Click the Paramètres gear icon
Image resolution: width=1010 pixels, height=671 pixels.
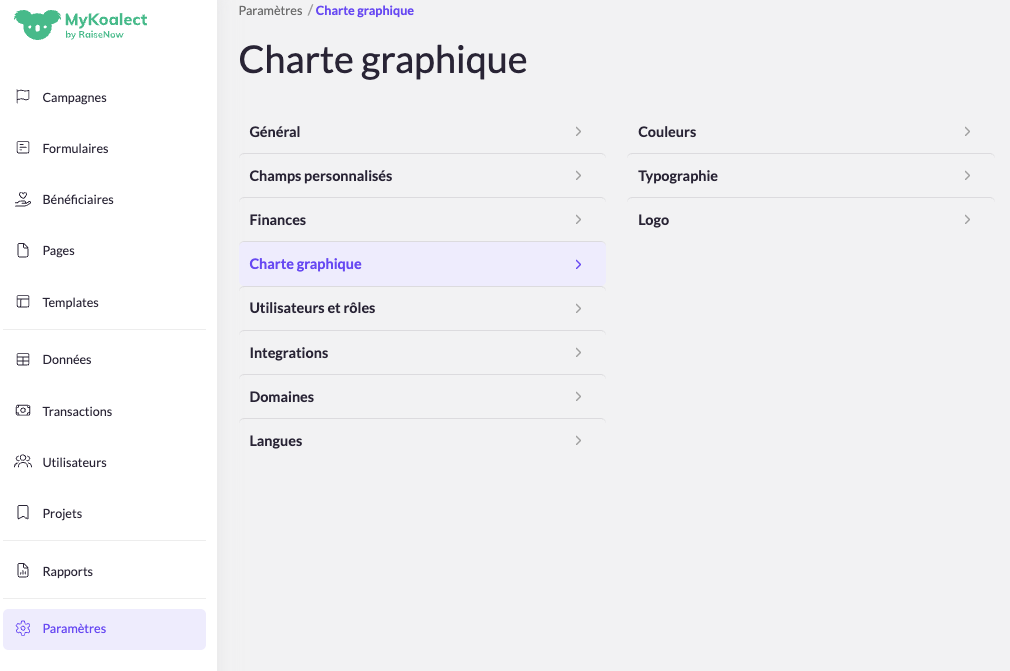coord(23,628)
